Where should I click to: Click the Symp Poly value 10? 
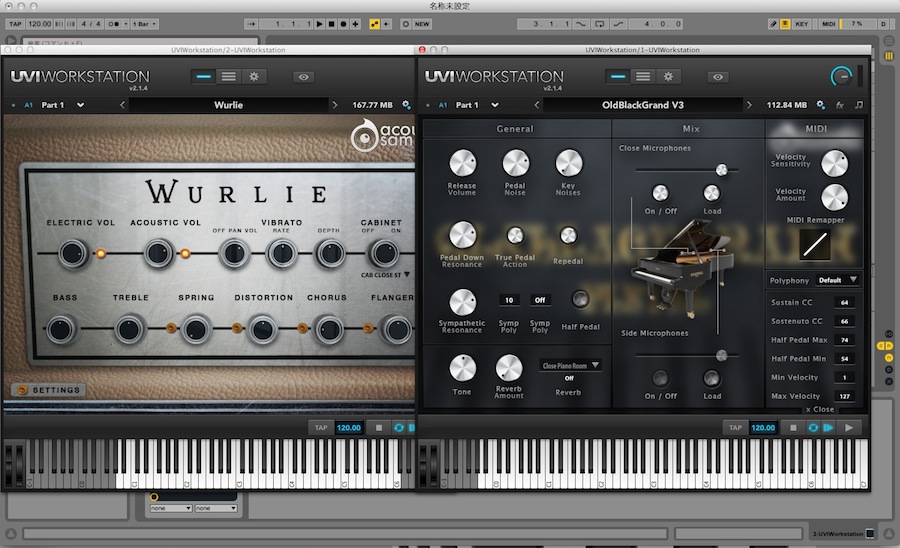[x=509, y=300]
